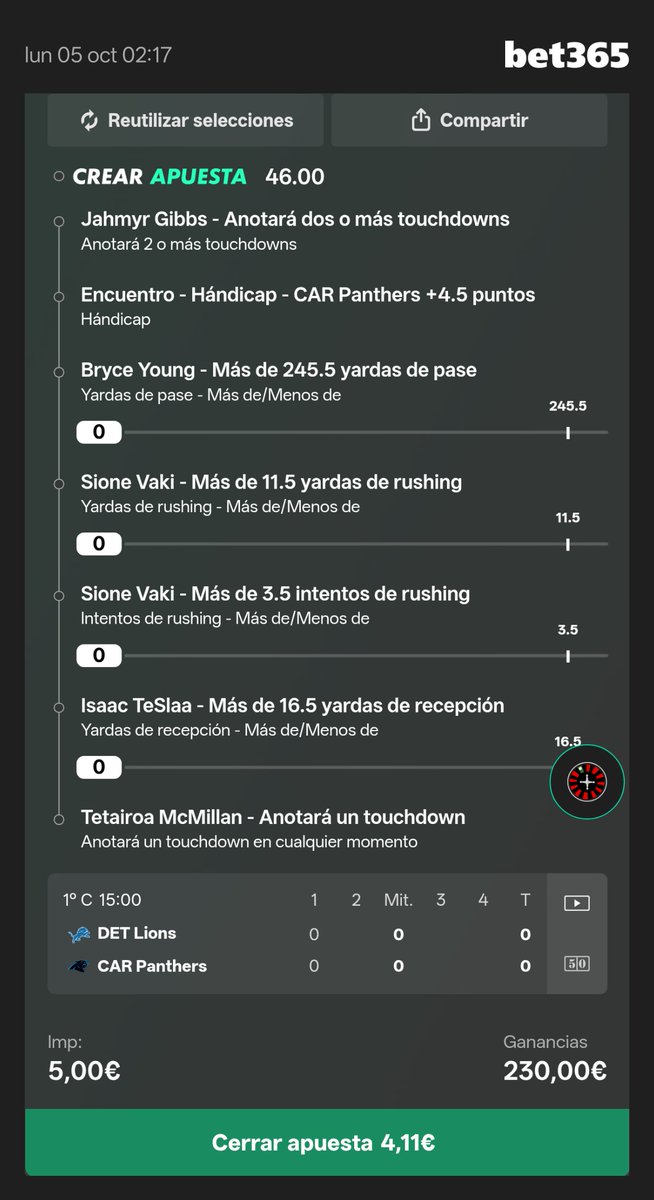
Task: Click the DET Lions team logo
Action: (78, 934)
